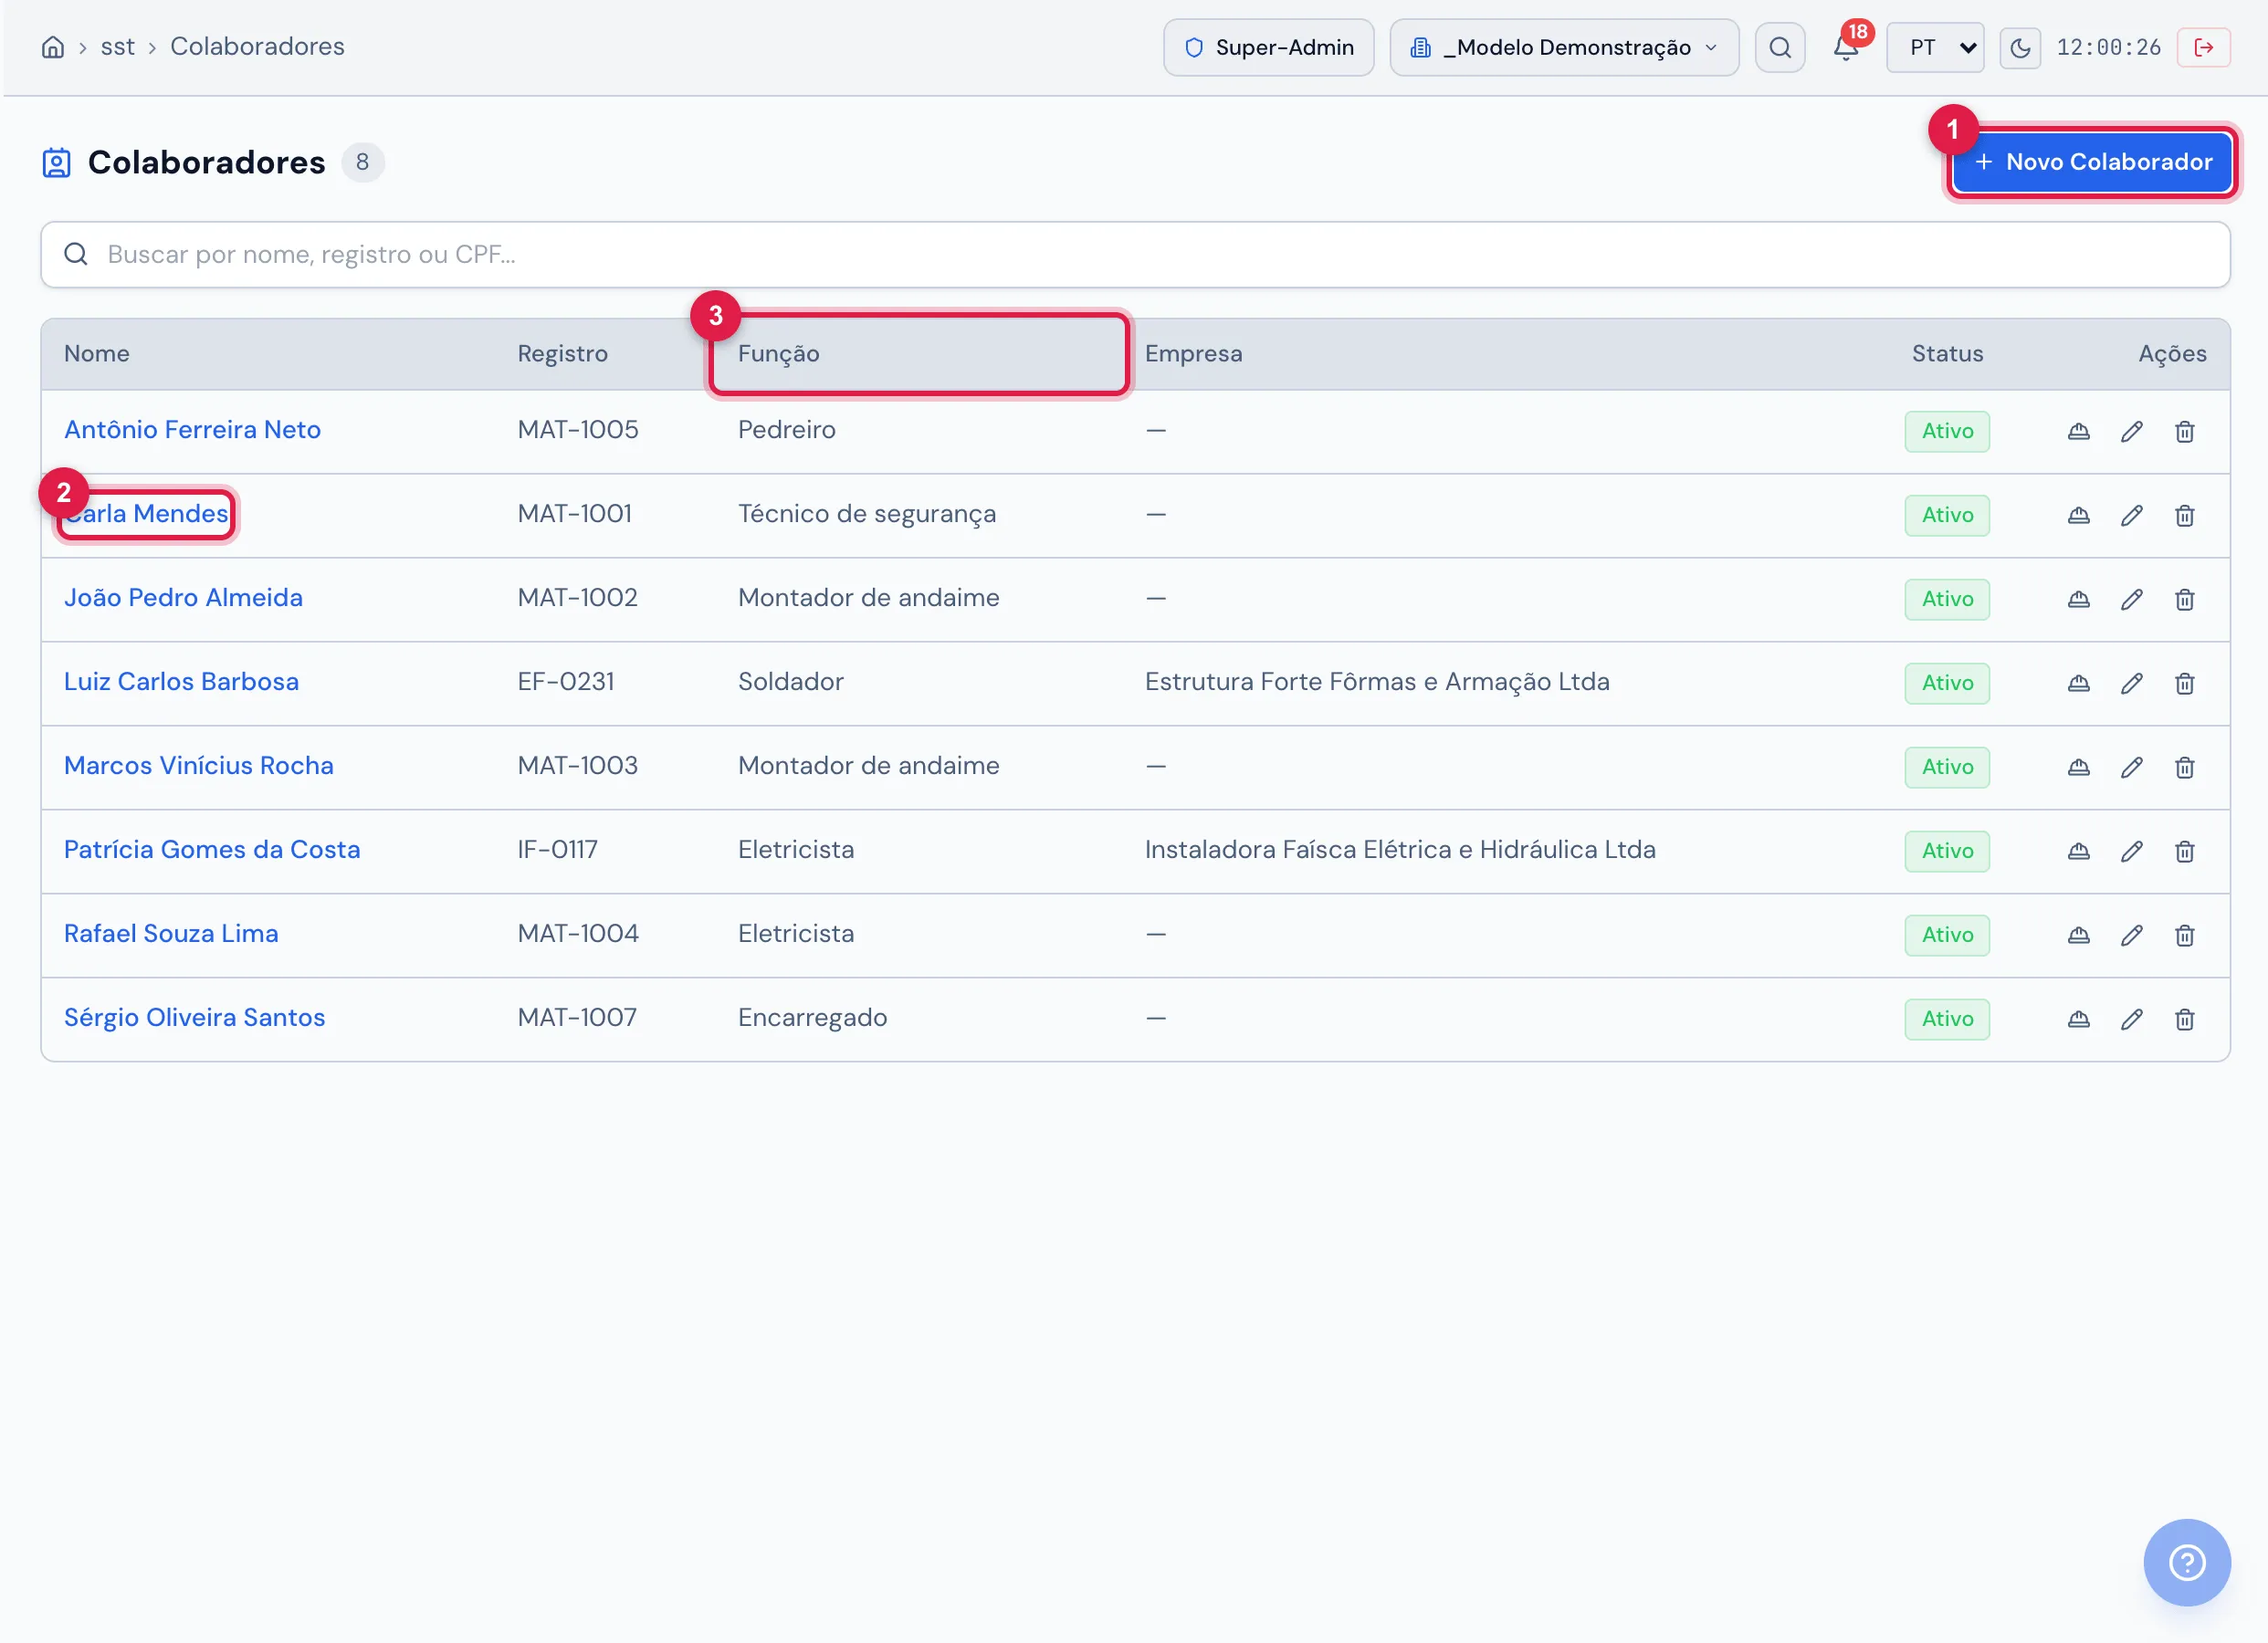Screen dimensions: 2268x1643
Task: Click the hard-hat icon for Carla Mendes
Action: [x=2079, y=515]
